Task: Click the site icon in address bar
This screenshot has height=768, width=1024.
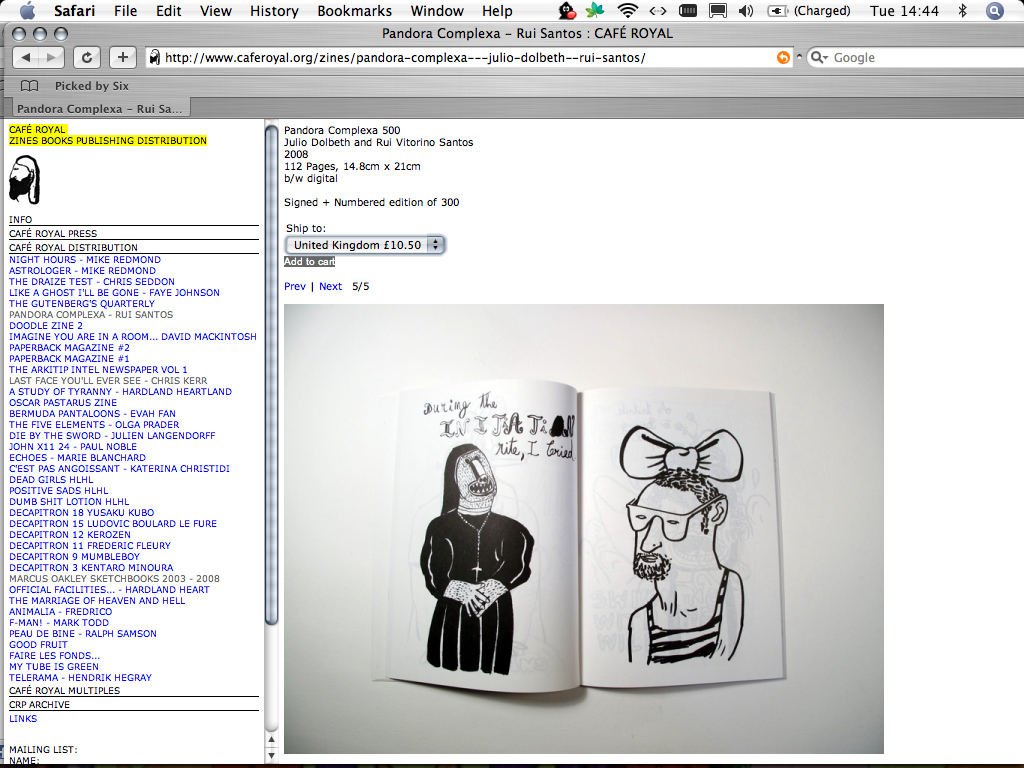Action: click(x=155, y=57)
